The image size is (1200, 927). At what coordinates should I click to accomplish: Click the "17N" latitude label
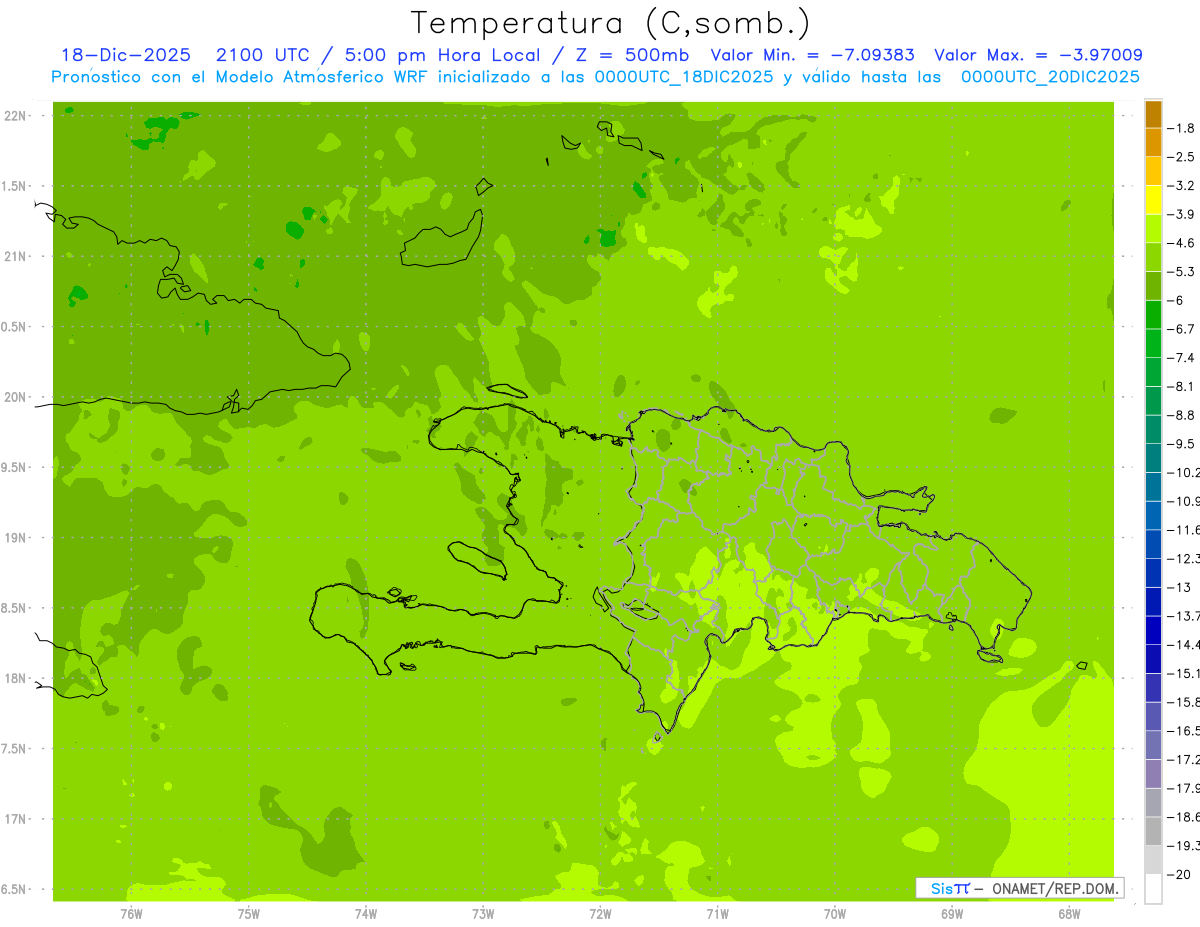pyautogui.click(x=16, y=819)
